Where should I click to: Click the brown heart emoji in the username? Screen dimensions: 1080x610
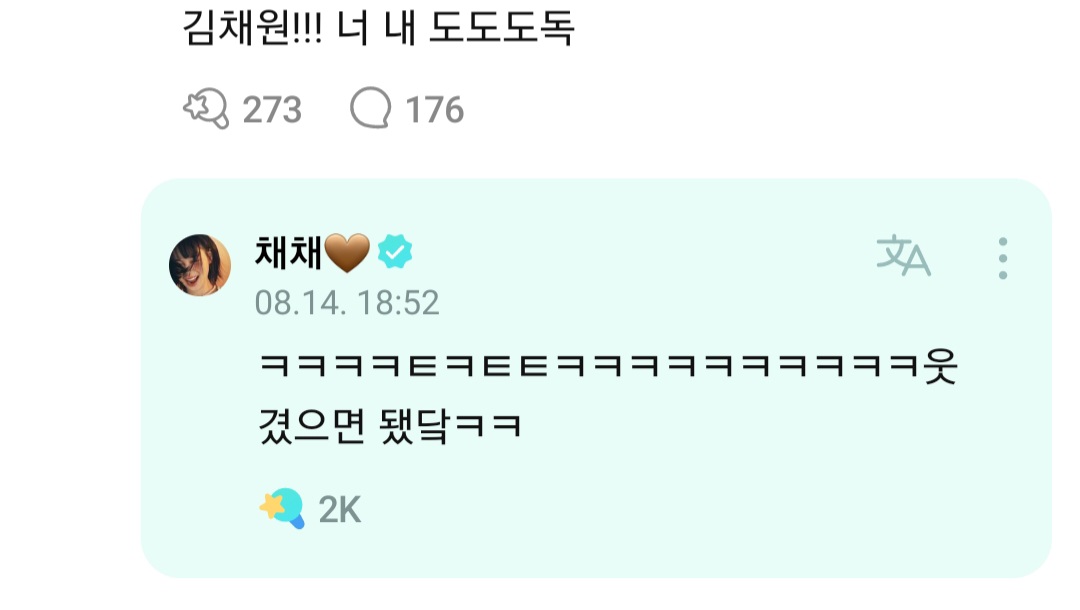click(347, 252)
